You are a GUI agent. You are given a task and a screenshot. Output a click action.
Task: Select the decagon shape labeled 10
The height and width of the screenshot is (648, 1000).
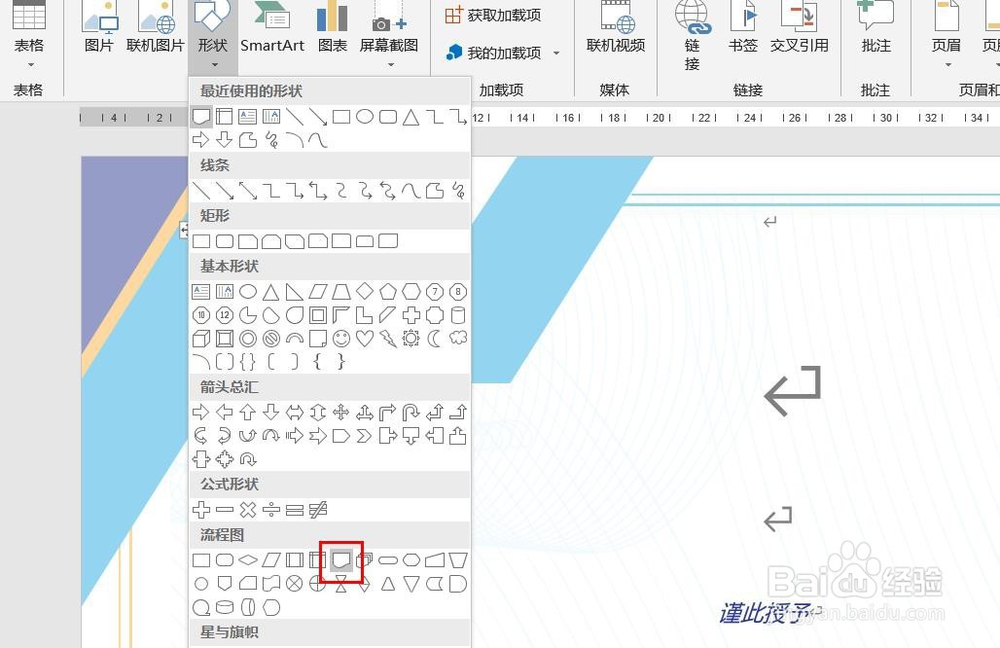pyautogui.click(x=201, y=315)
